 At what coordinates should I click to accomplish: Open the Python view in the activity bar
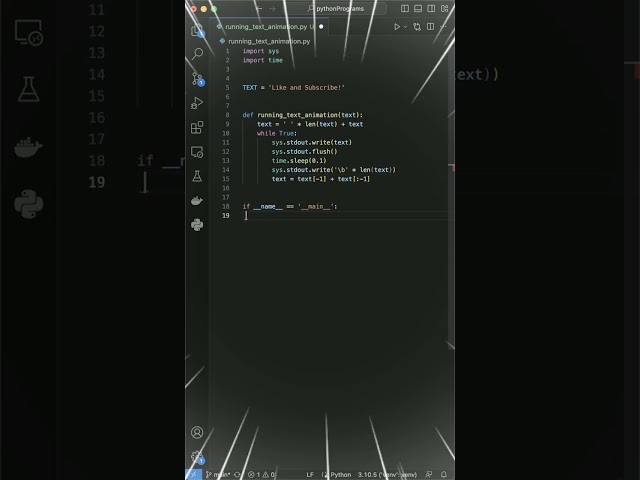(197, 225)
